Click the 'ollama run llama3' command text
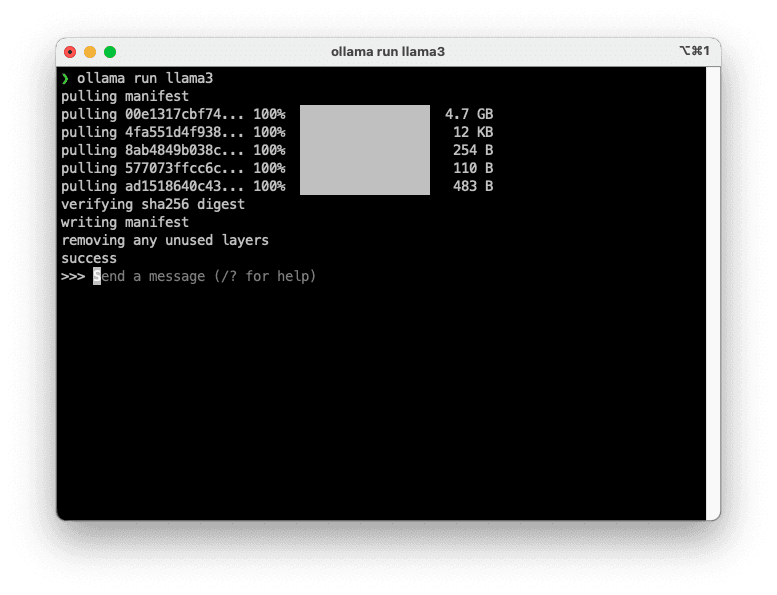777x595 pixels. (145, 78)
